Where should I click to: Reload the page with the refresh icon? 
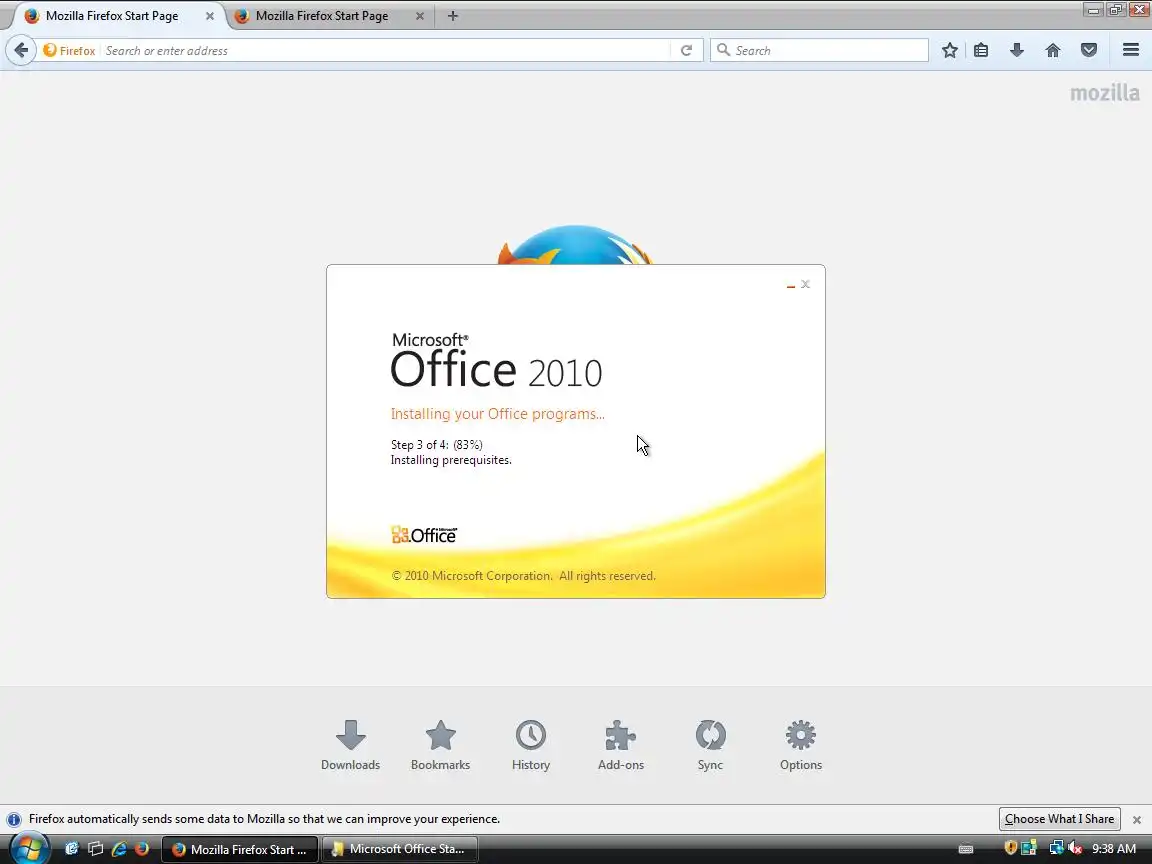pos(686,50)
